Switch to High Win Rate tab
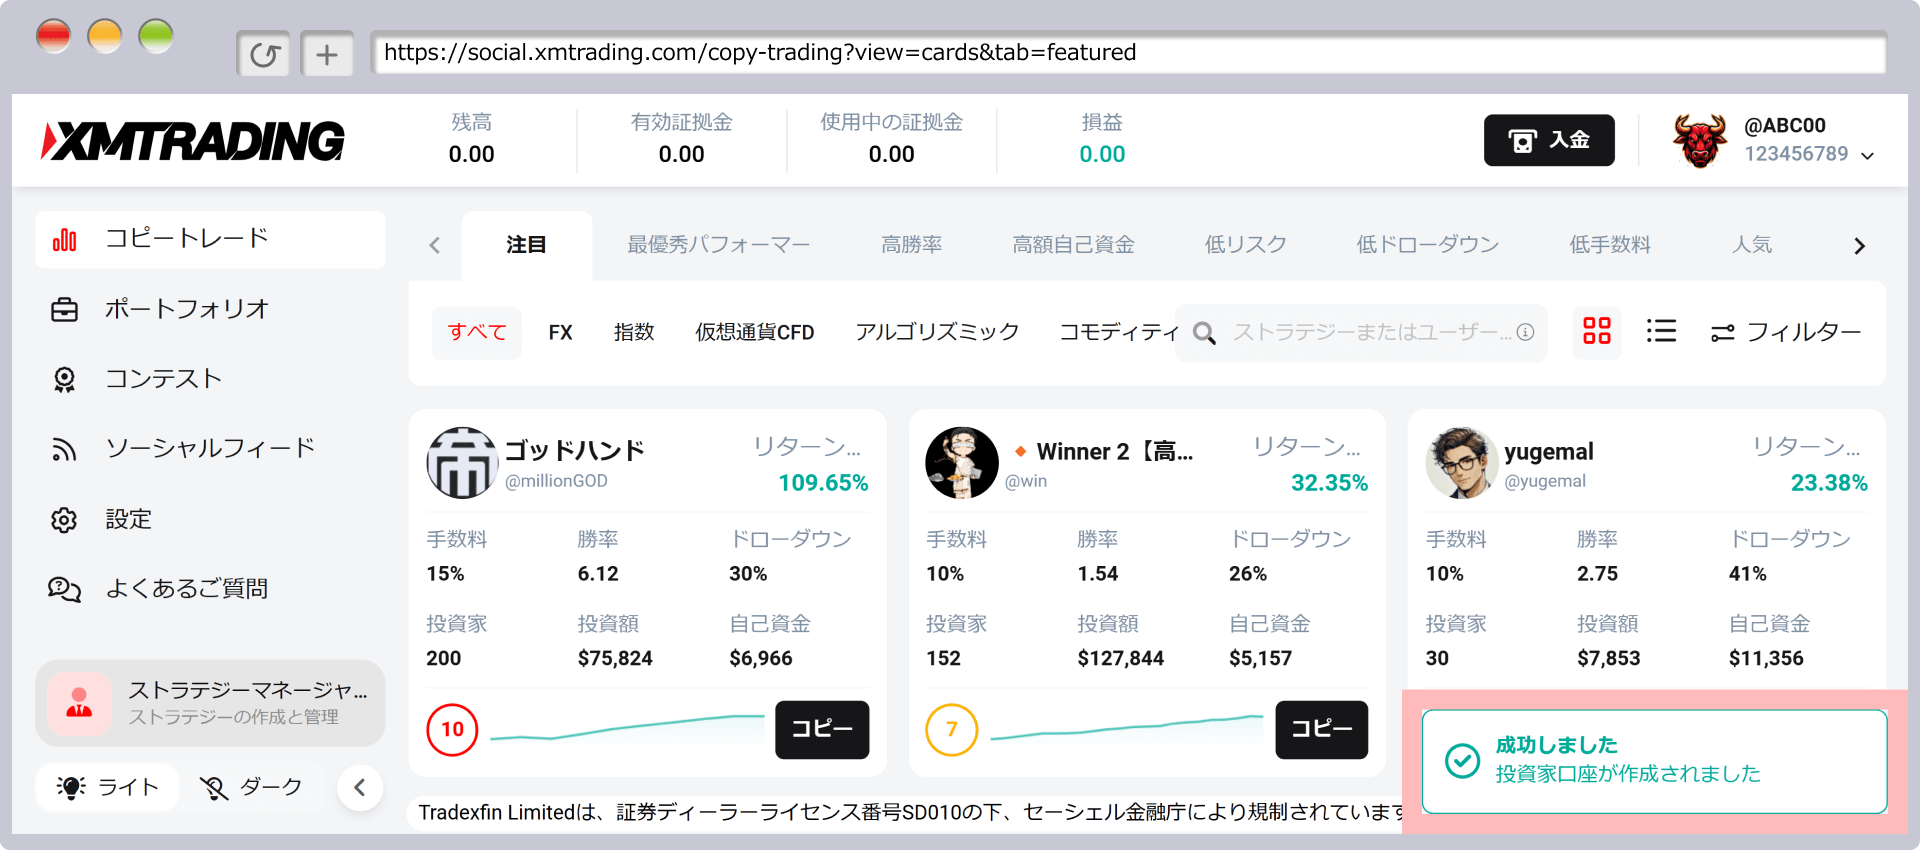Viewport: 1920px width, 850px height. pyautogui.click(x=911, y=245)
